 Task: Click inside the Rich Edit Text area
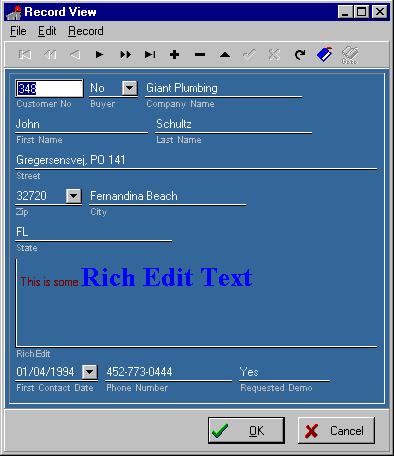196,303
